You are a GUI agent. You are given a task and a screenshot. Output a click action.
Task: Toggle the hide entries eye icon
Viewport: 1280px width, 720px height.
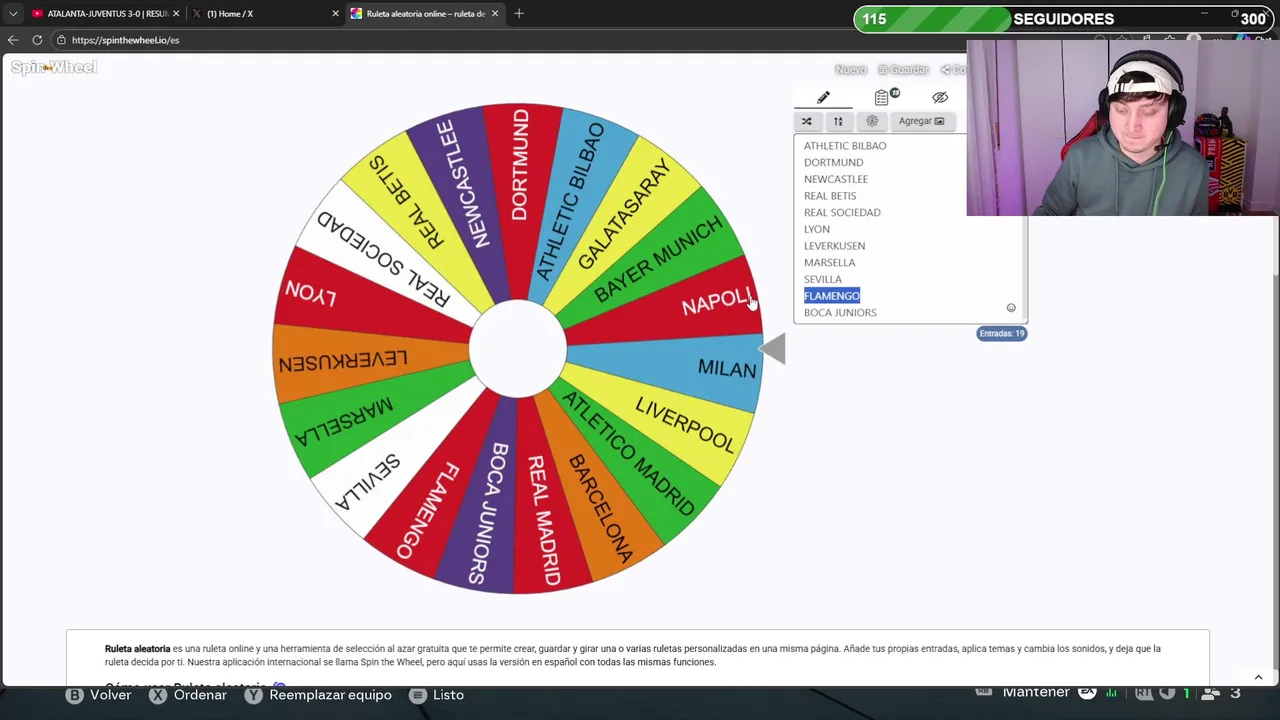coord(940,97)
